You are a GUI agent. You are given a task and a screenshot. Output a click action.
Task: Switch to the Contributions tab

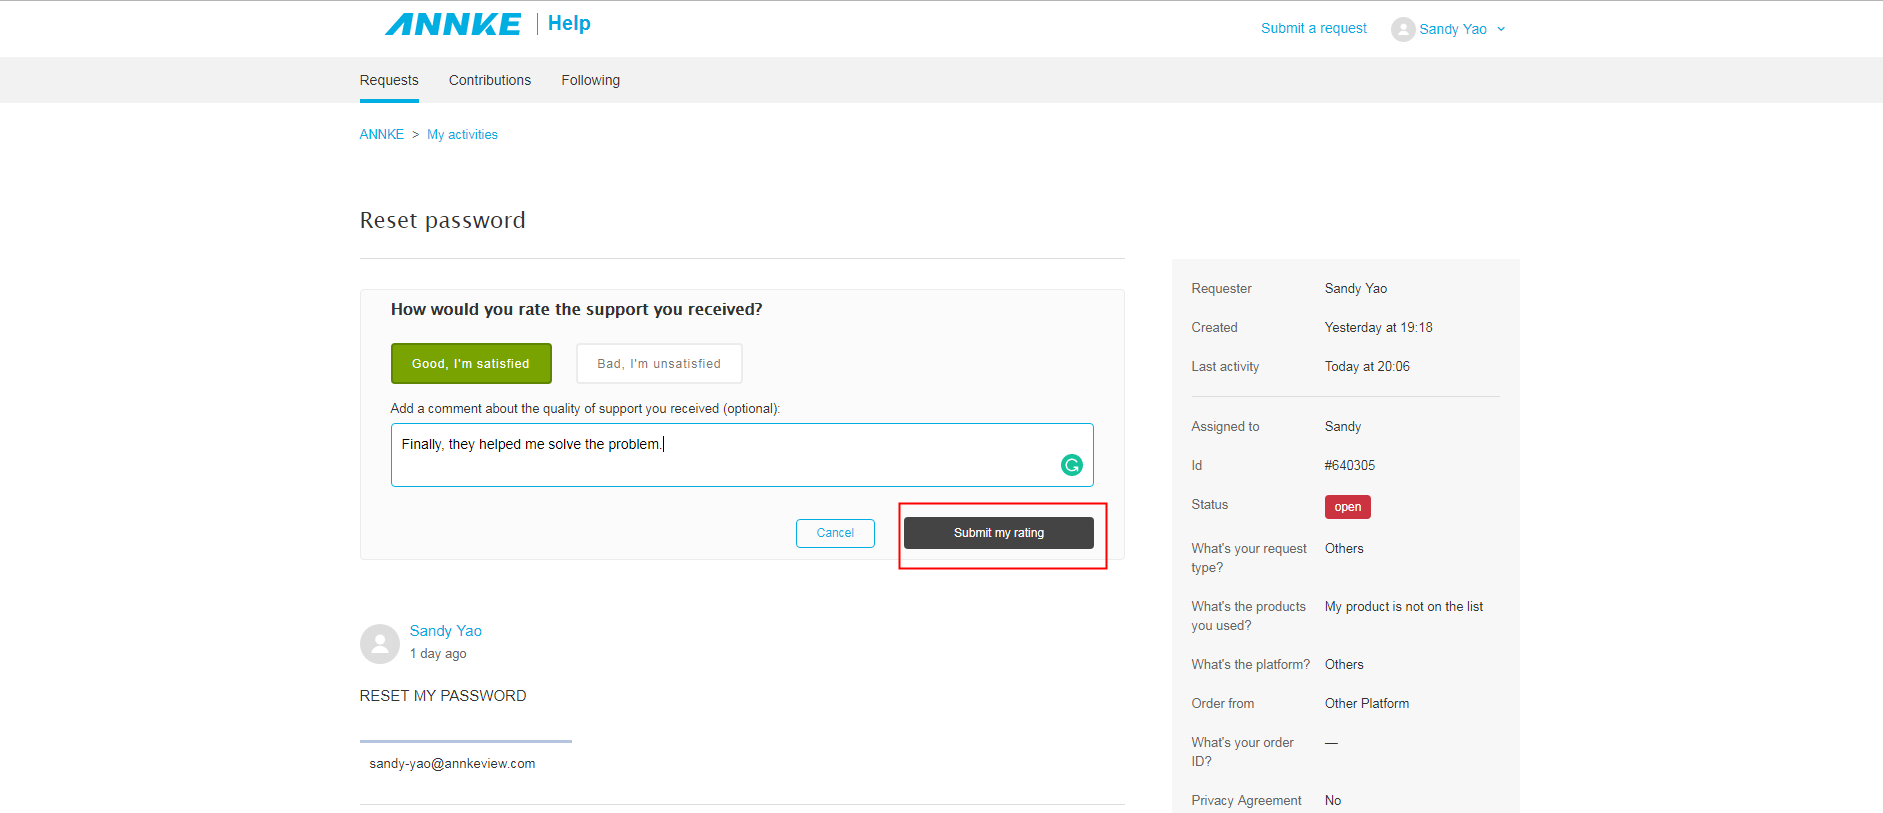[x=490, y=80]
